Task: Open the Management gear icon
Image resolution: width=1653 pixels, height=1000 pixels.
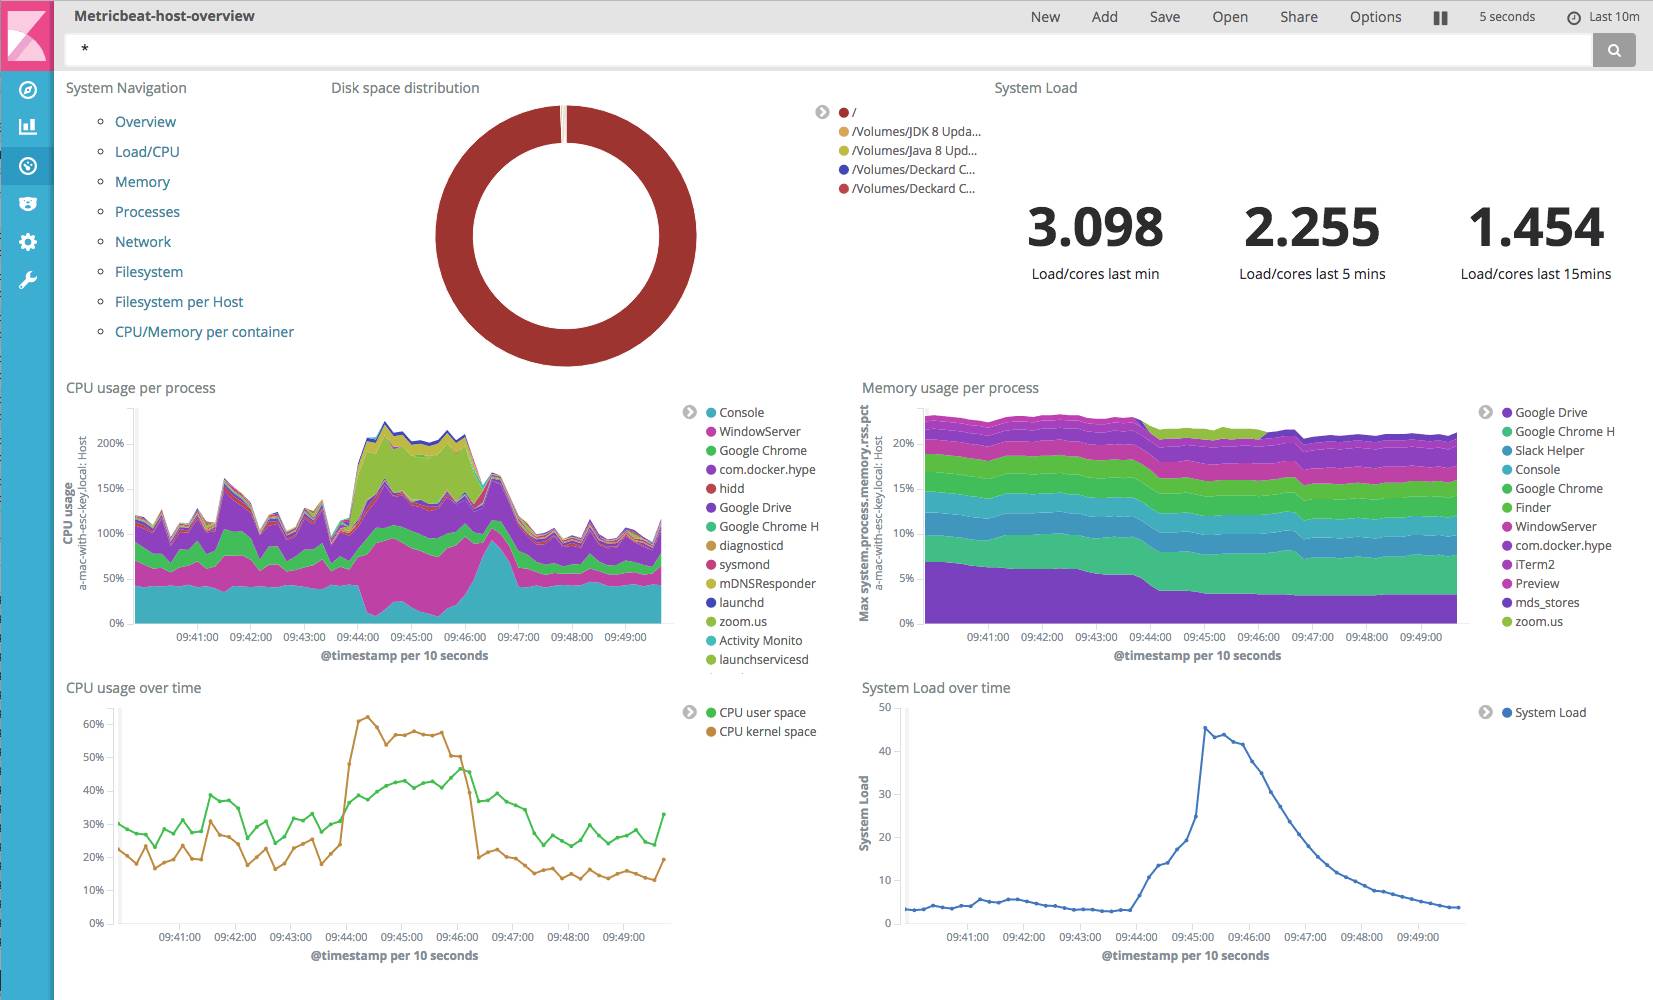Action: [28, 242]
